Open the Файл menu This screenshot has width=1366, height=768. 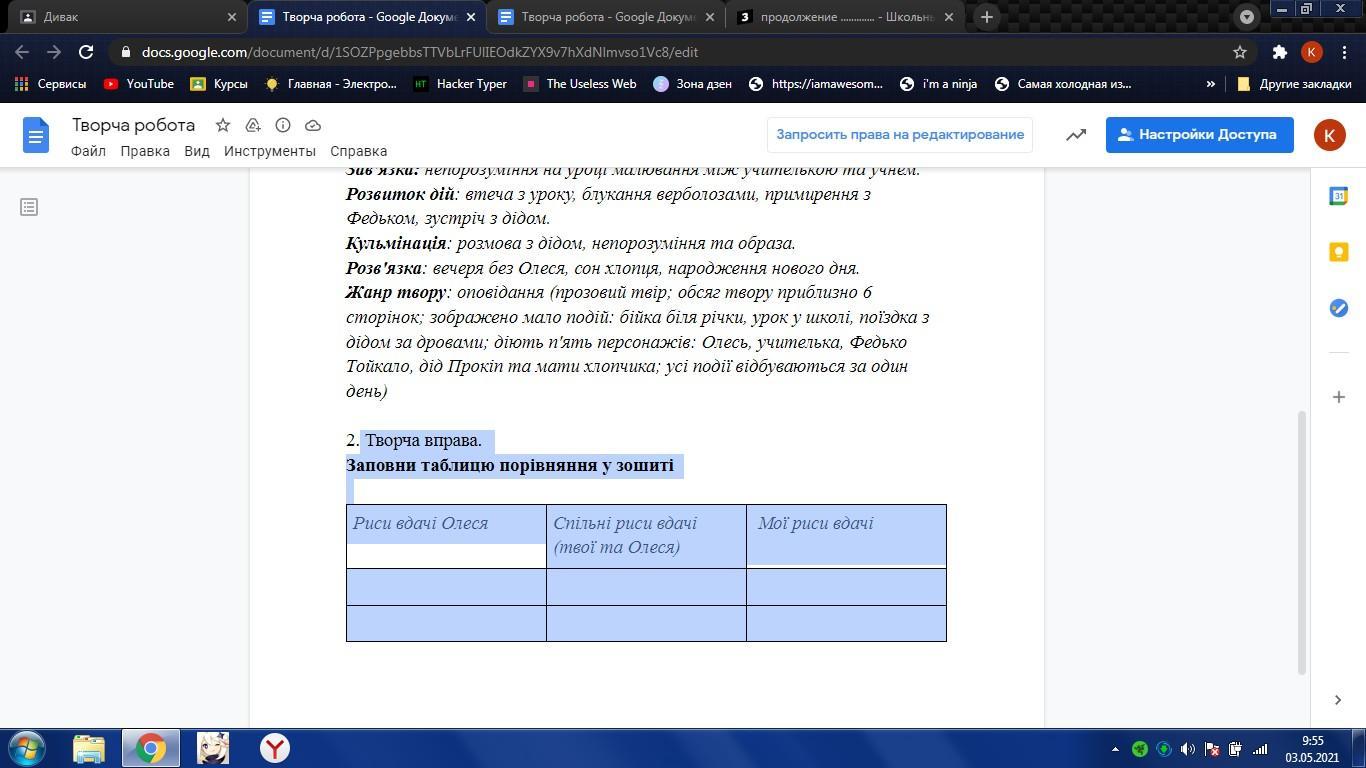[88, 151]
